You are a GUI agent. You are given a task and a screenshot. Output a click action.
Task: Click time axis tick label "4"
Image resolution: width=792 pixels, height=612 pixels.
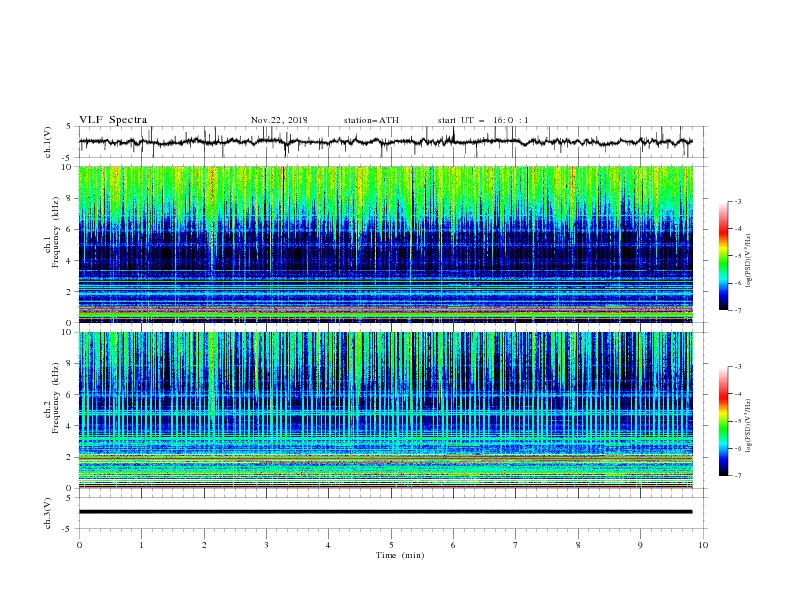click(x=328, y=545)
